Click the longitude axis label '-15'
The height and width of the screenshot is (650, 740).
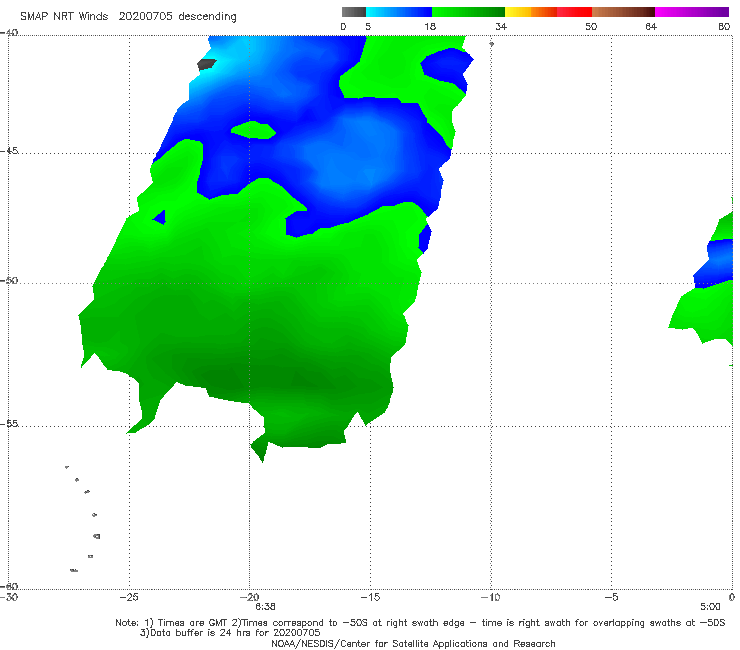pyautogui.click(x=370, y=597)
